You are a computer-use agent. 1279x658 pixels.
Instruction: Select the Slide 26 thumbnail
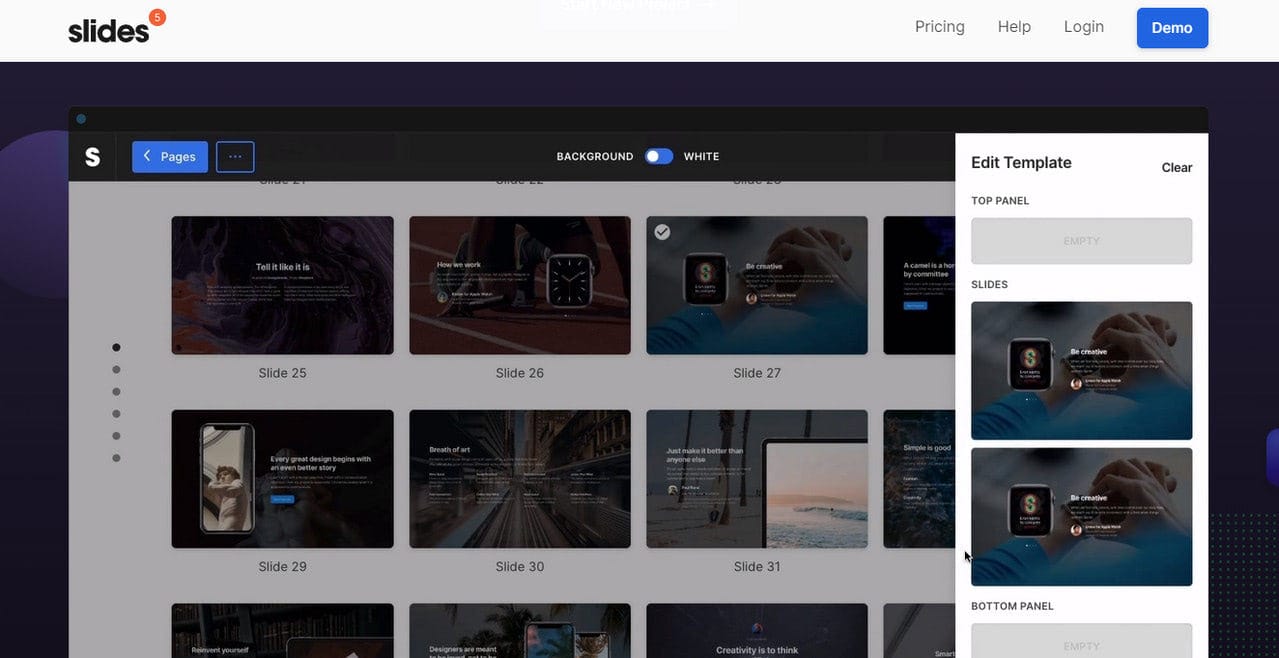[x=520, y=285]
